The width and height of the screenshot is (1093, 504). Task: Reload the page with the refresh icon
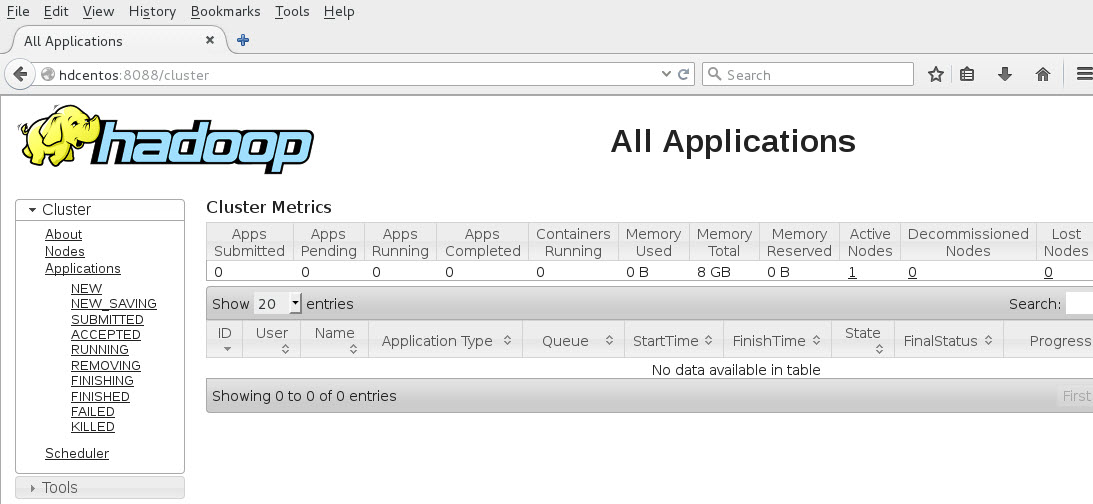pos(684,75)
